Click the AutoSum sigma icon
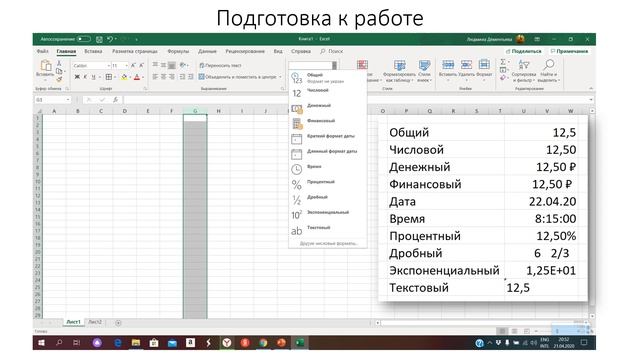 coord(503,62)
